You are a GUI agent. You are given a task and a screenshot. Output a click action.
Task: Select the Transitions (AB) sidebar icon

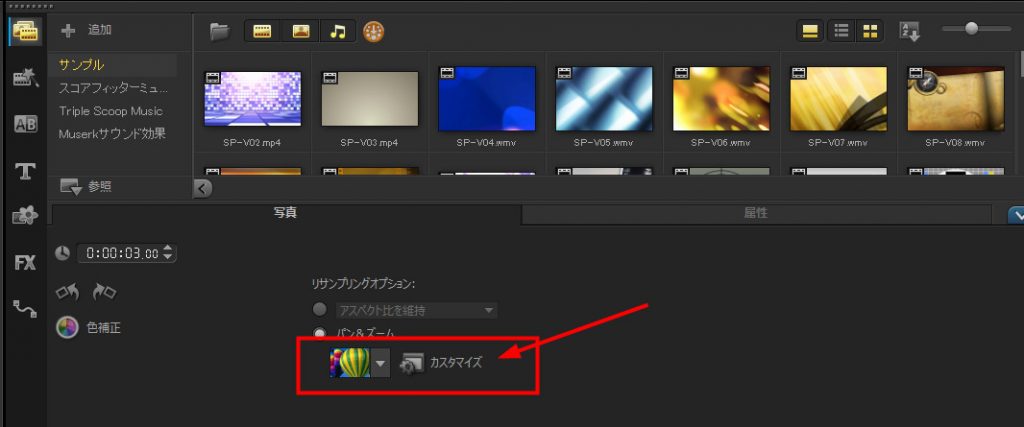(24, 124)
